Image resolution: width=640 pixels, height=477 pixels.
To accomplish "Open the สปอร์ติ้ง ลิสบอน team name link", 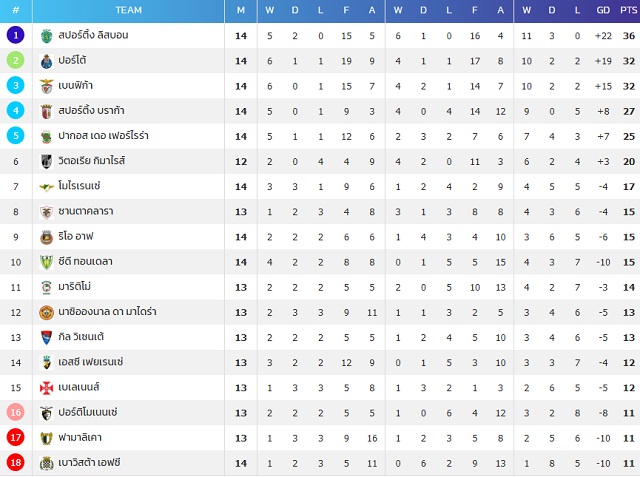I will [x=93, y=35].
